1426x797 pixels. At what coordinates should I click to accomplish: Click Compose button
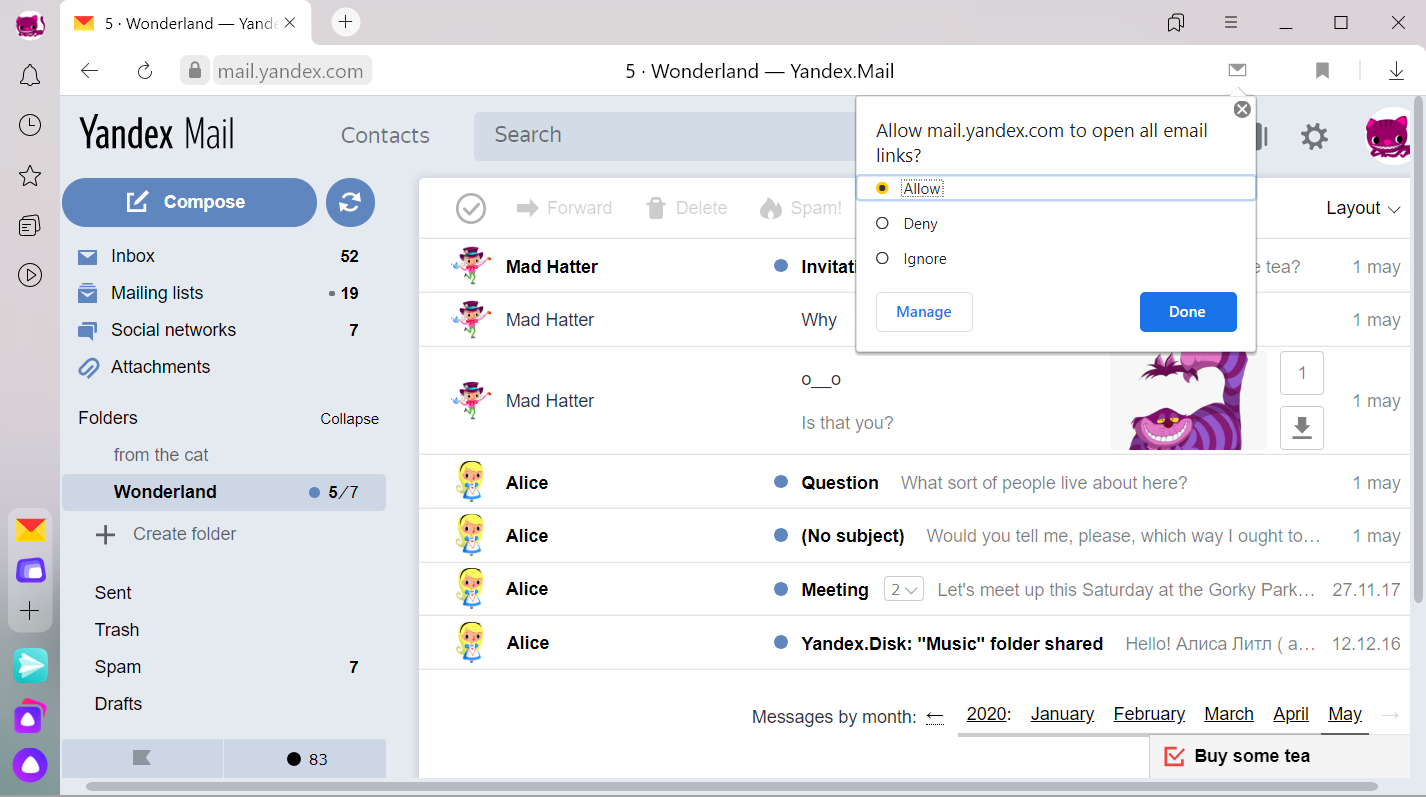point(189,202)
